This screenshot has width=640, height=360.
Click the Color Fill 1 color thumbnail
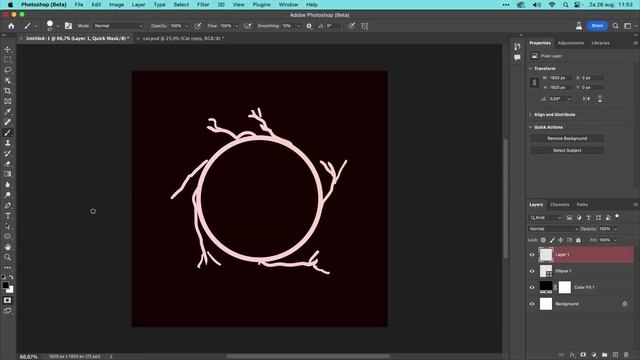(546, 287)
